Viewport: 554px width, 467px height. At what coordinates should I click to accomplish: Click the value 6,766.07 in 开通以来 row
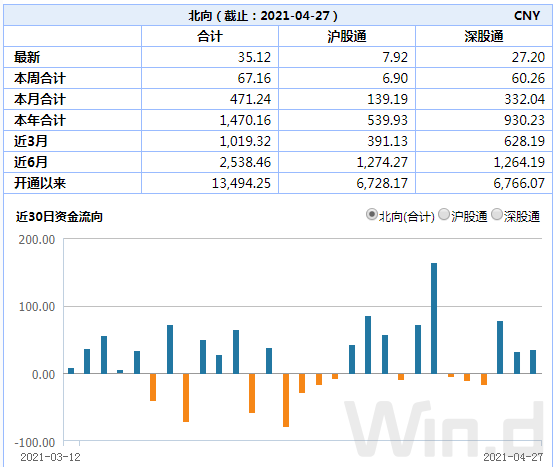519,183
